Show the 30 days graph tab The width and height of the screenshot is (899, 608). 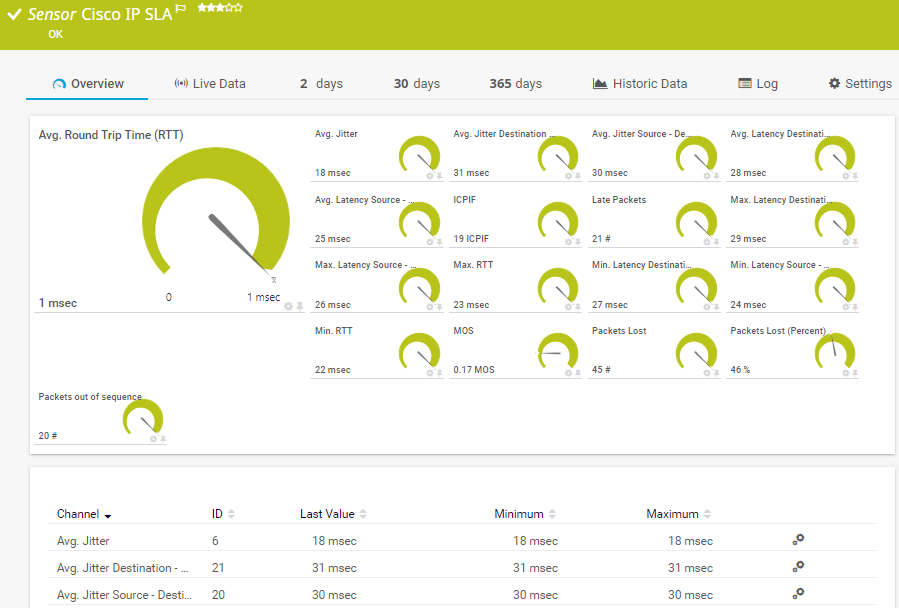click(x=417, y=84)
